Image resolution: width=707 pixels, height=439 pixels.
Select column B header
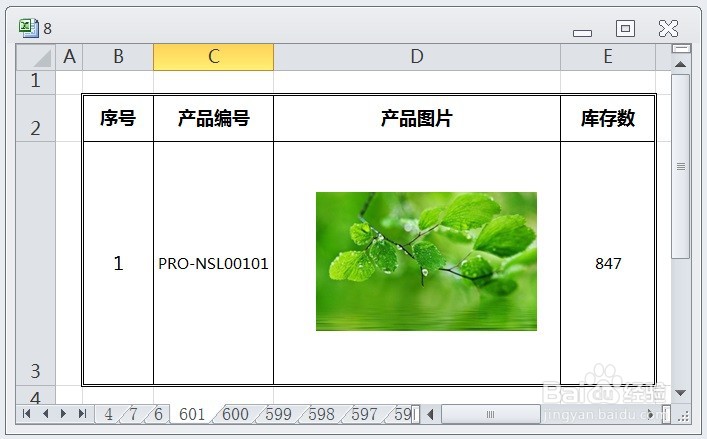tap(118, 57)
